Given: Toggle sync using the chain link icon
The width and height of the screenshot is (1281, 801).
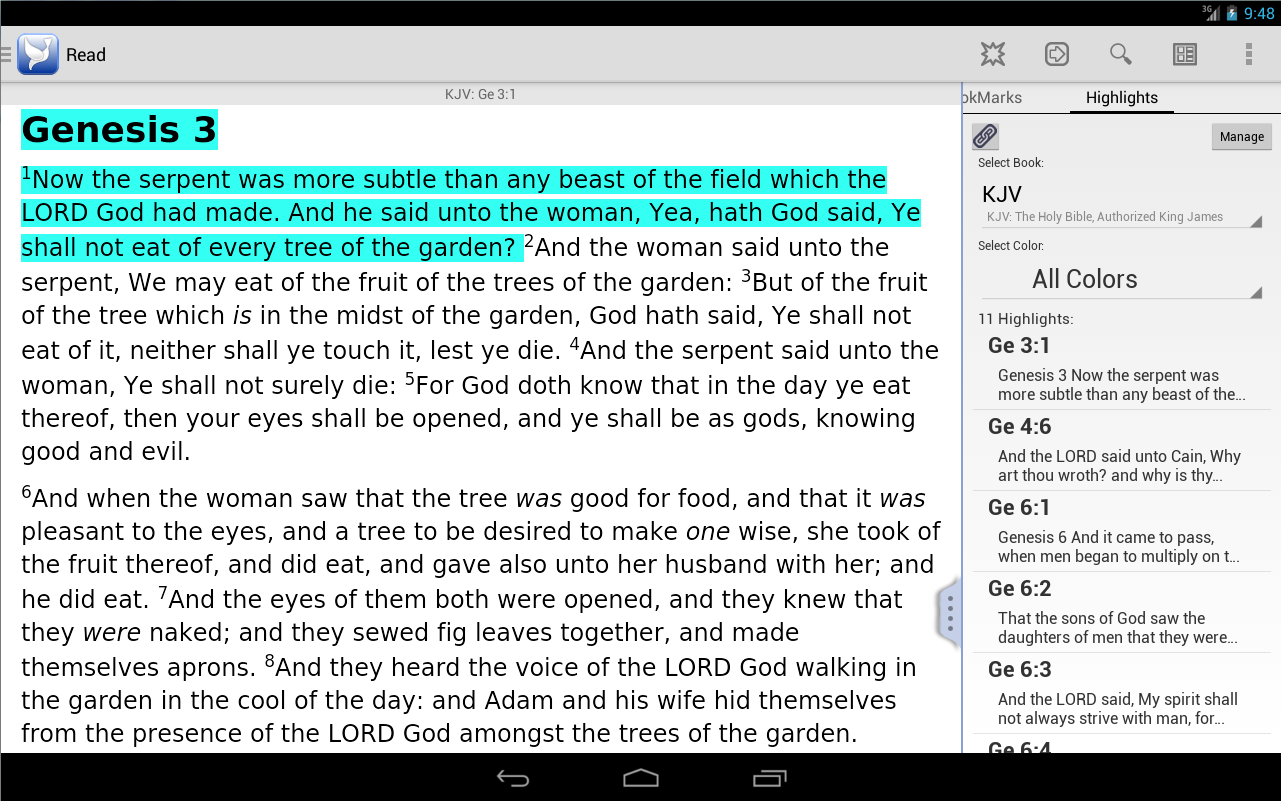Looking at the screenshot, I should coord(984,135).
